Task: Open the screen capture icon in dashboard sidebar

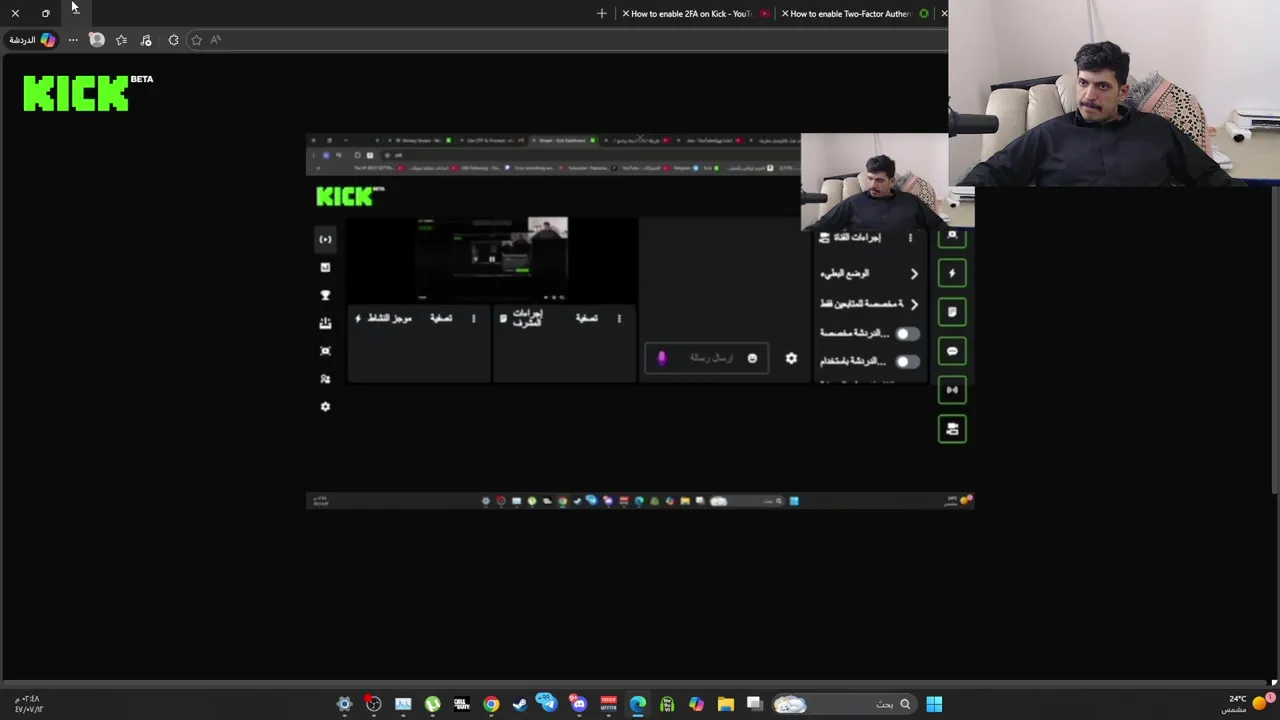Action: [x=325, y=351]
